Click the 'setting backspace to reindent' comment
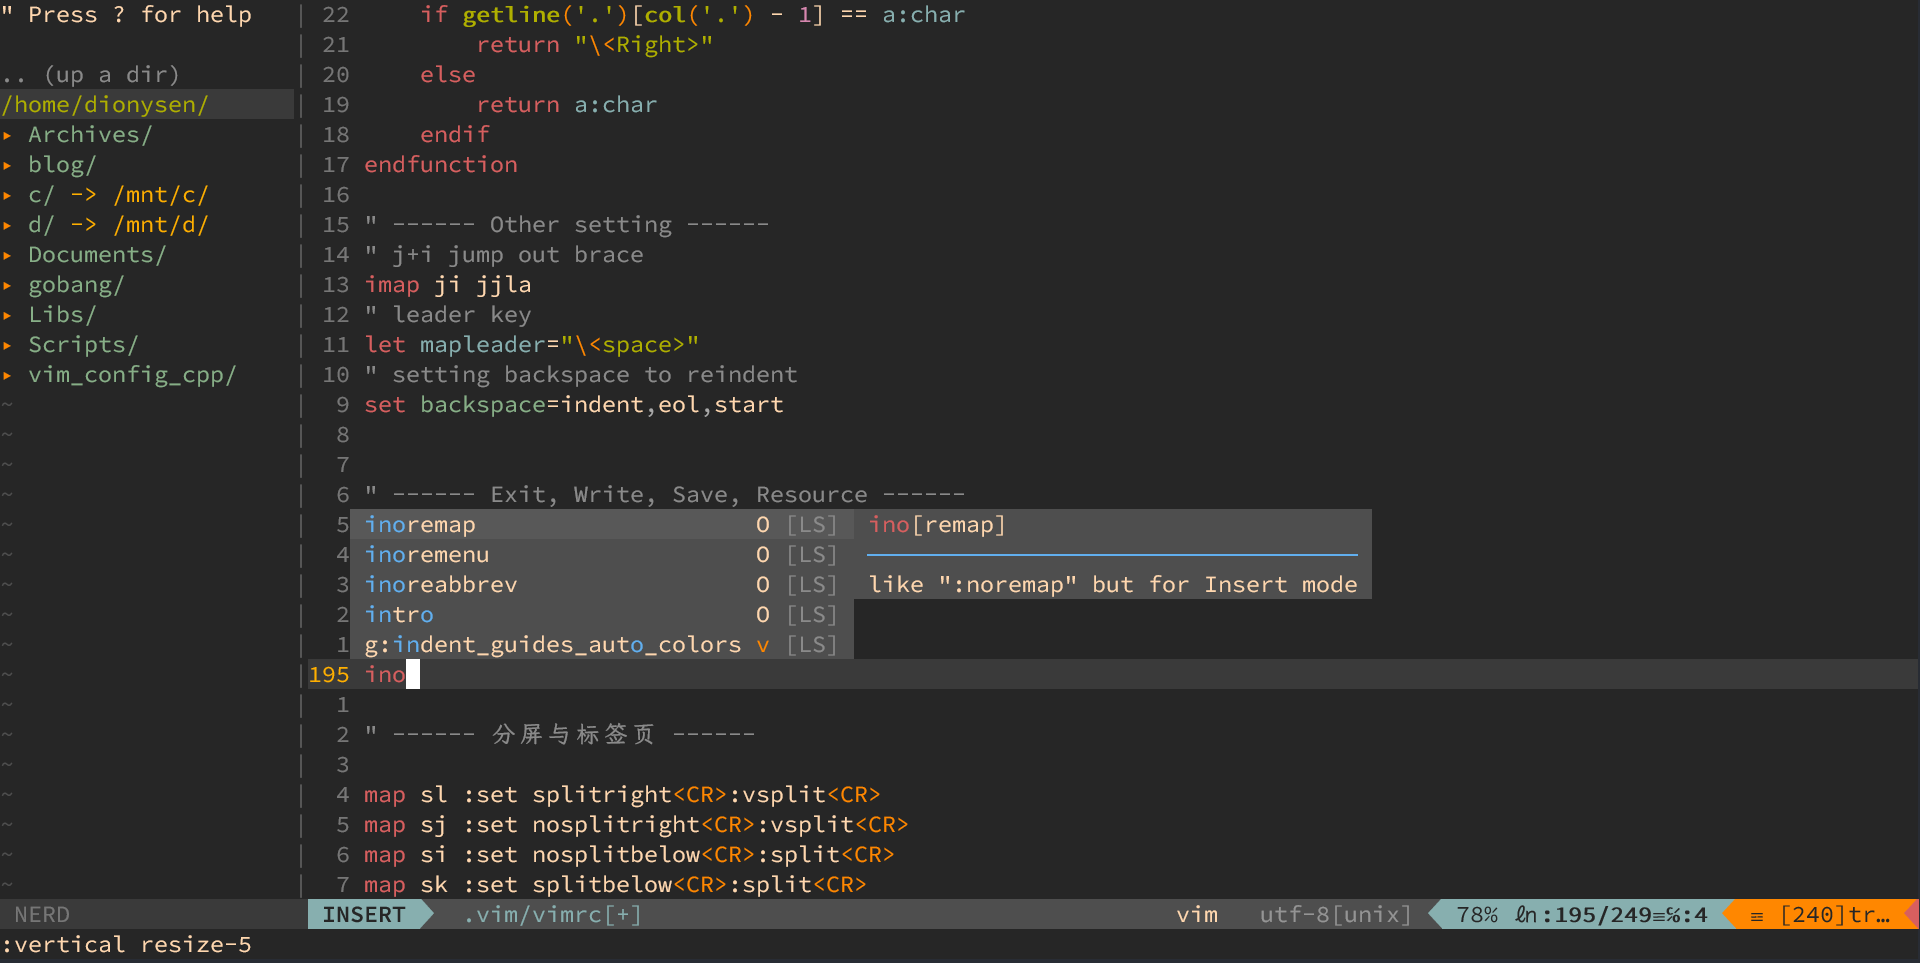This screenshot has width=1920, height=963. pos(581,375)
